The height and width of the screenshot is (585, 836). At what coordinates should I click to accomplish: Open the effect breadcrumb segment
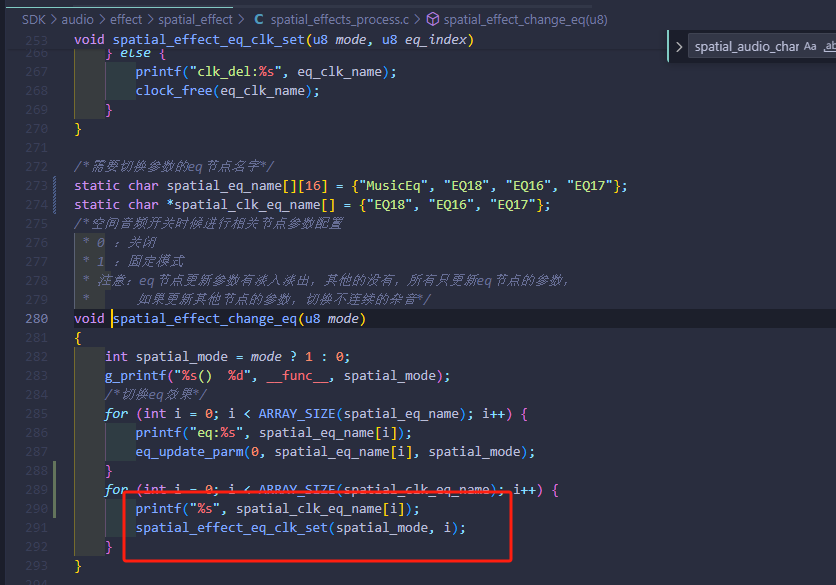pyautogui.click(x=126, y=20)
